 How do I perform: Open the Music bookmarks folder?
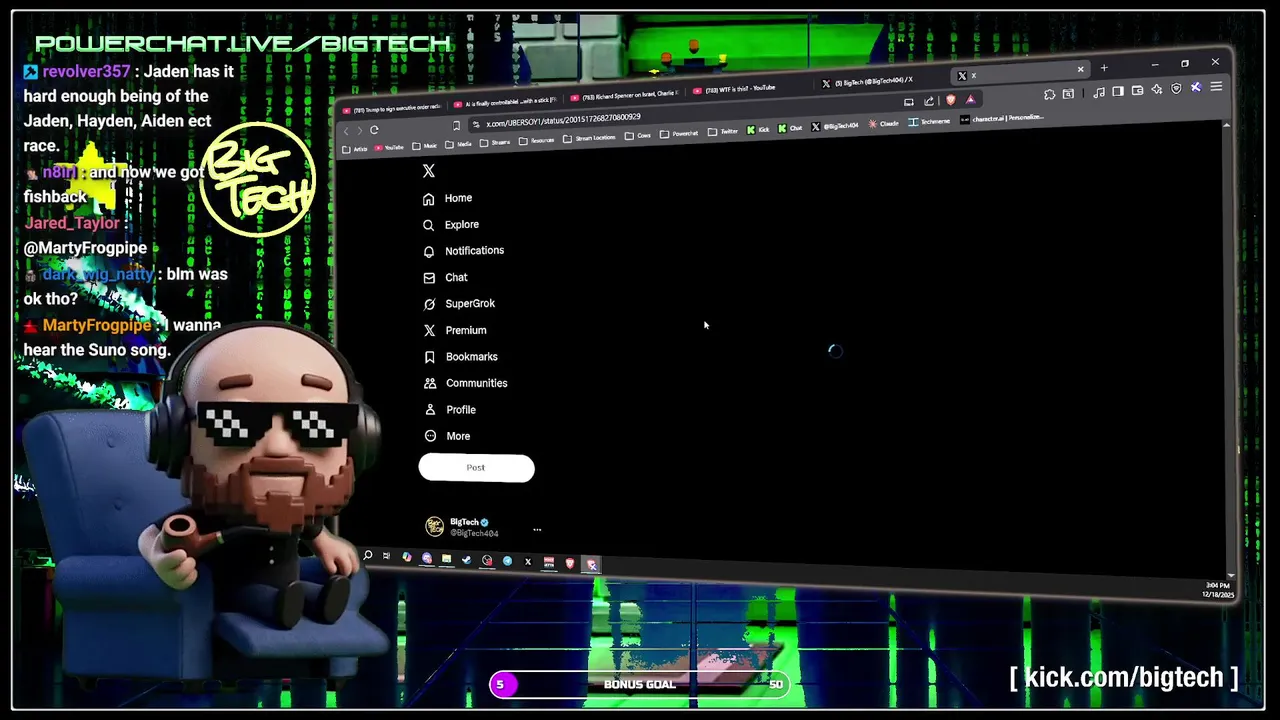tap(424, 146)
